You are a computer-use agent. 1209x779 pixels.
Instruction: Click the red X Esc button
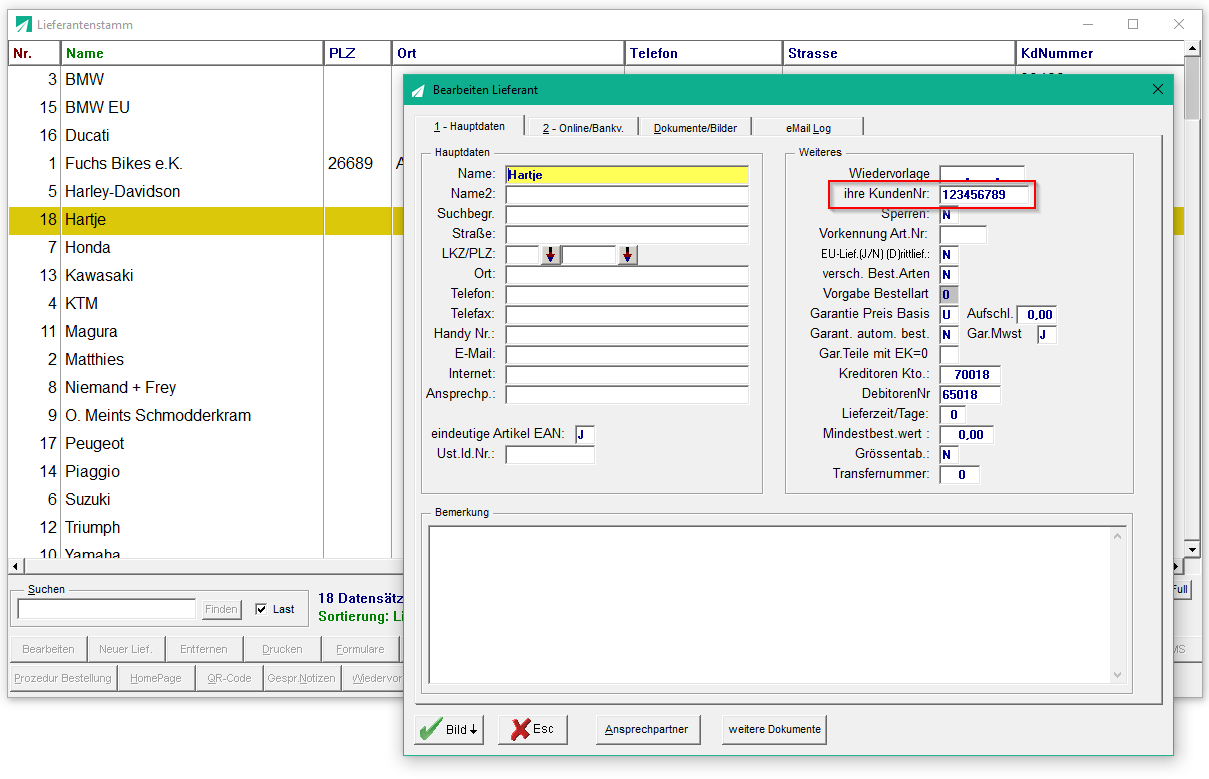click(533, 729)
